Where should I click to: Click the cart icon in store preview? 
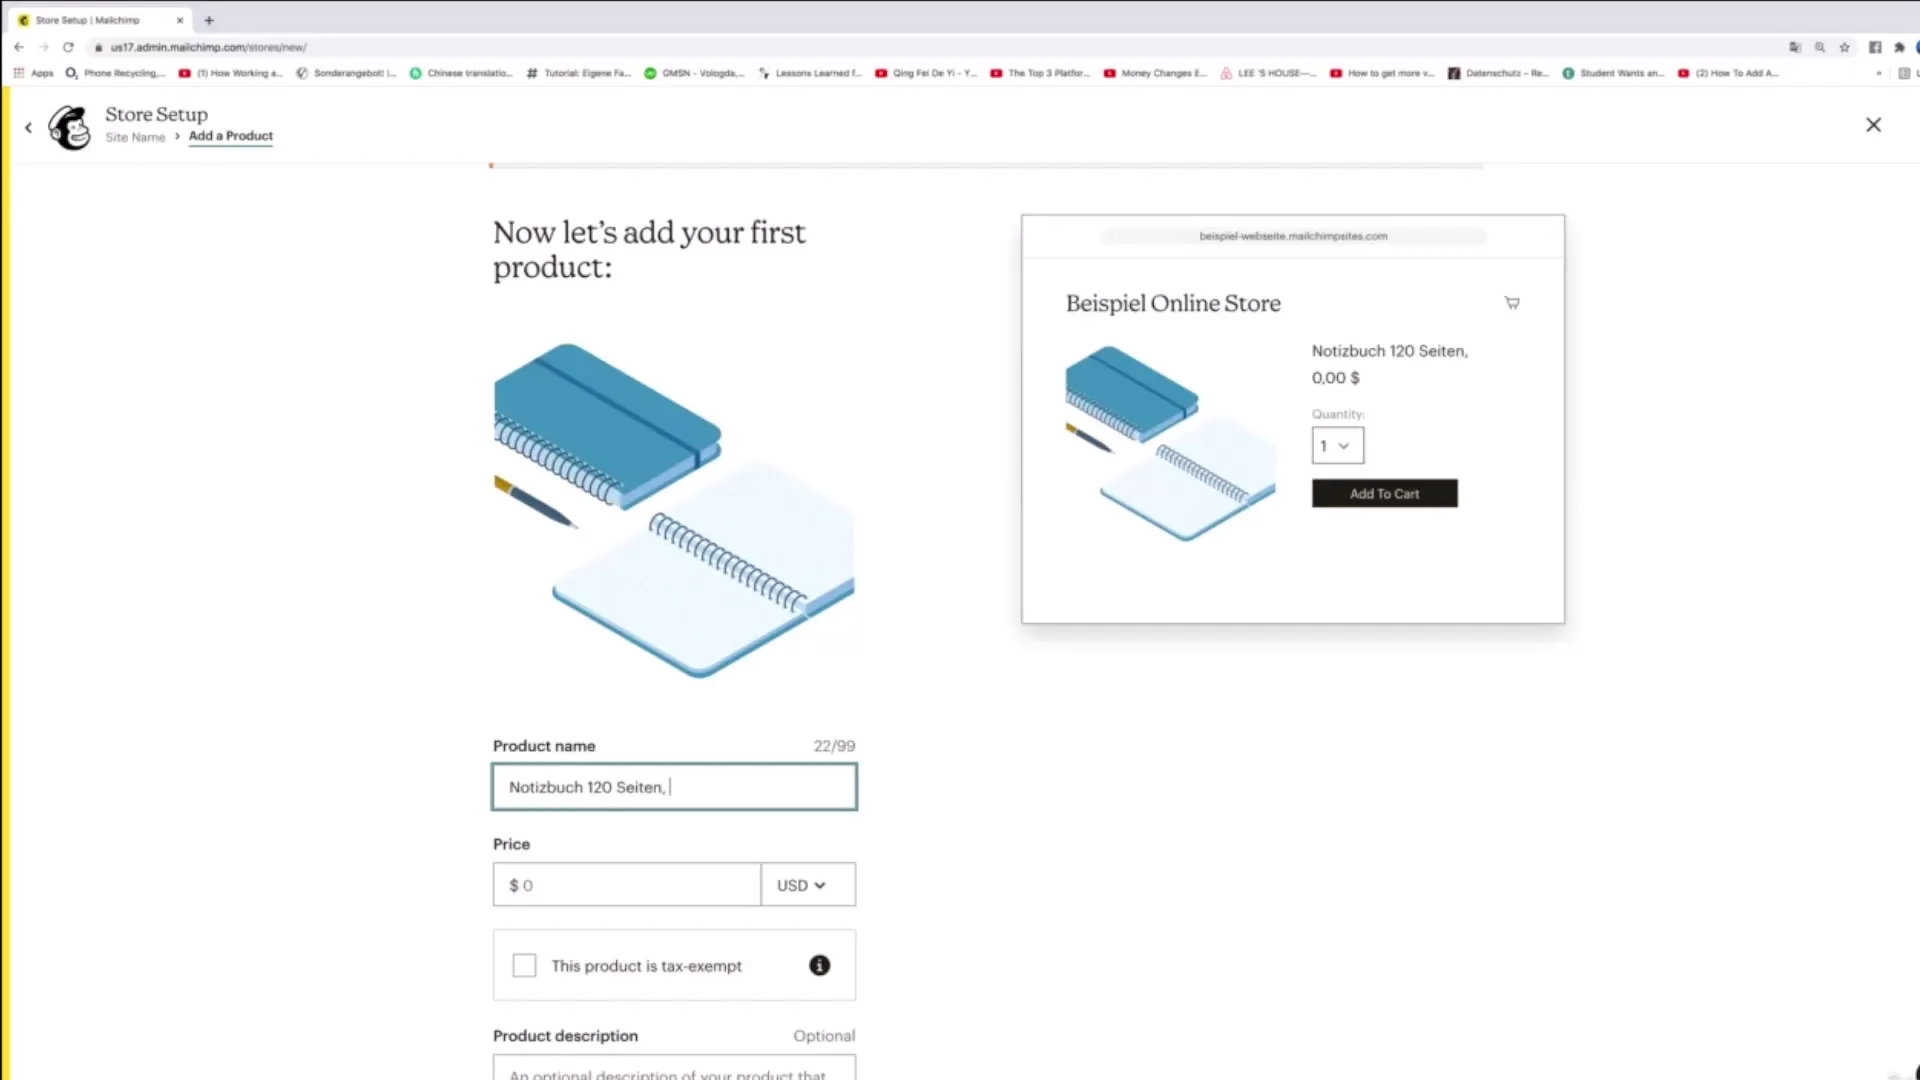tap(1512, 303)
